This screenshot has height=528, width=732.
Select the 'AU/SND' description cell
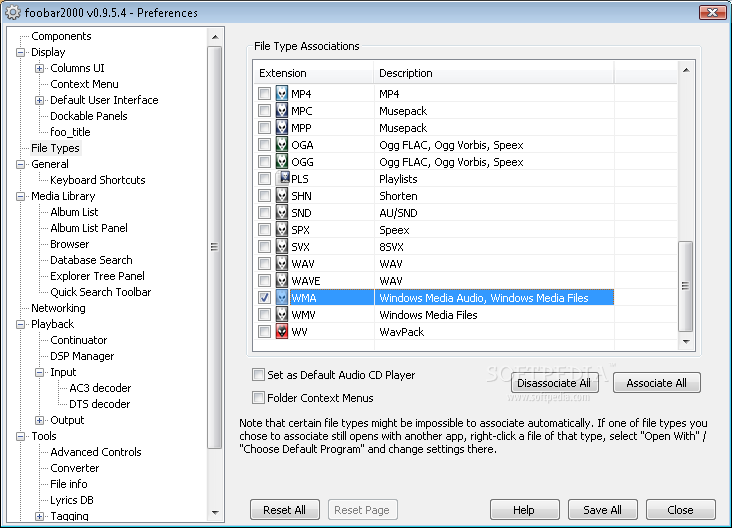(x=398, y=213)
